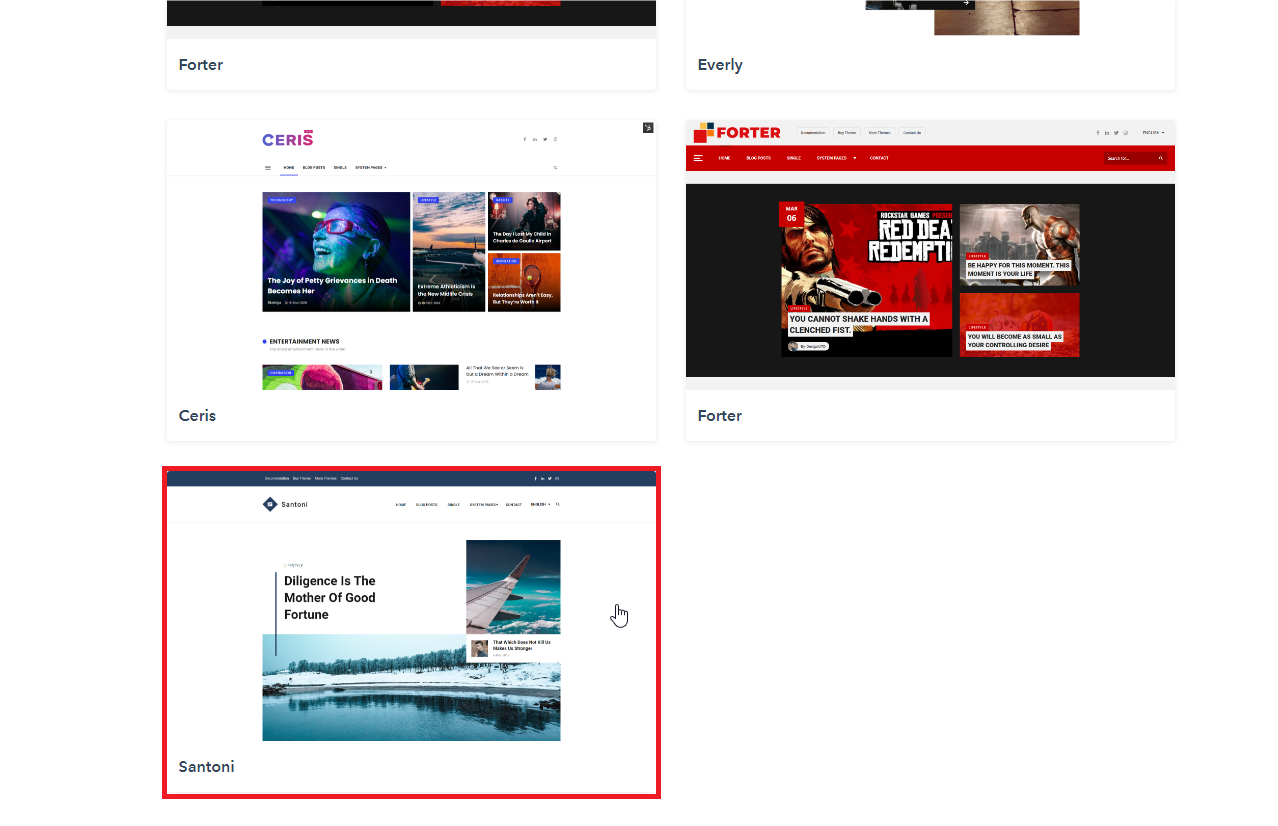Image resolution: width=1278 pixels, height=826 pixels.
Task: Click the Santoni diamond logo icon
Action: tap(269, 504)
